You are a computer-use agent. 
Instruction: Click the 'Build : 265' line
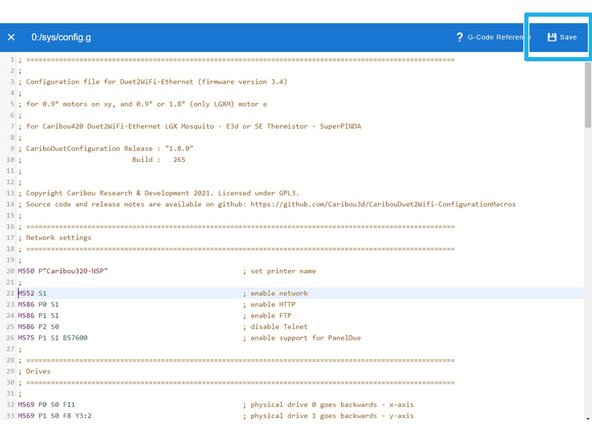[159, 160]
